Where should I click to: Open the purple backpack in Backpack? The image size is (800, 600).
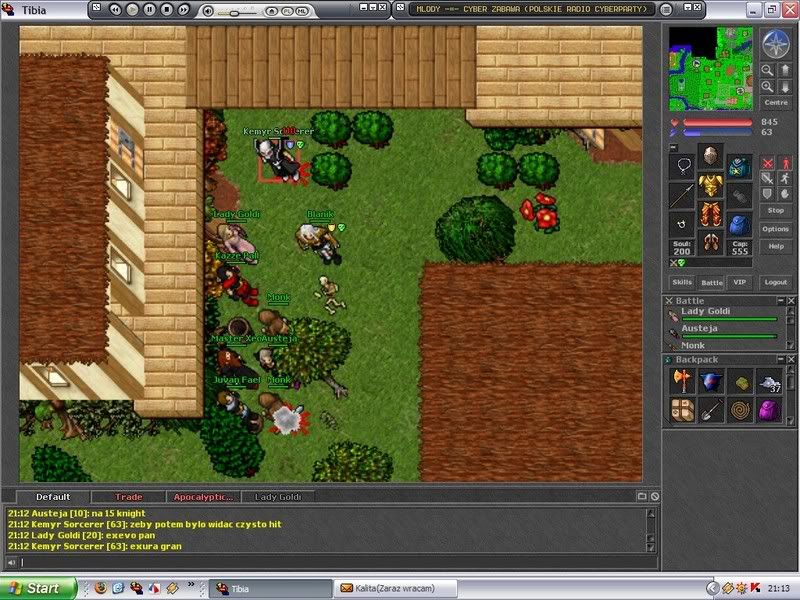pos(769,410)
